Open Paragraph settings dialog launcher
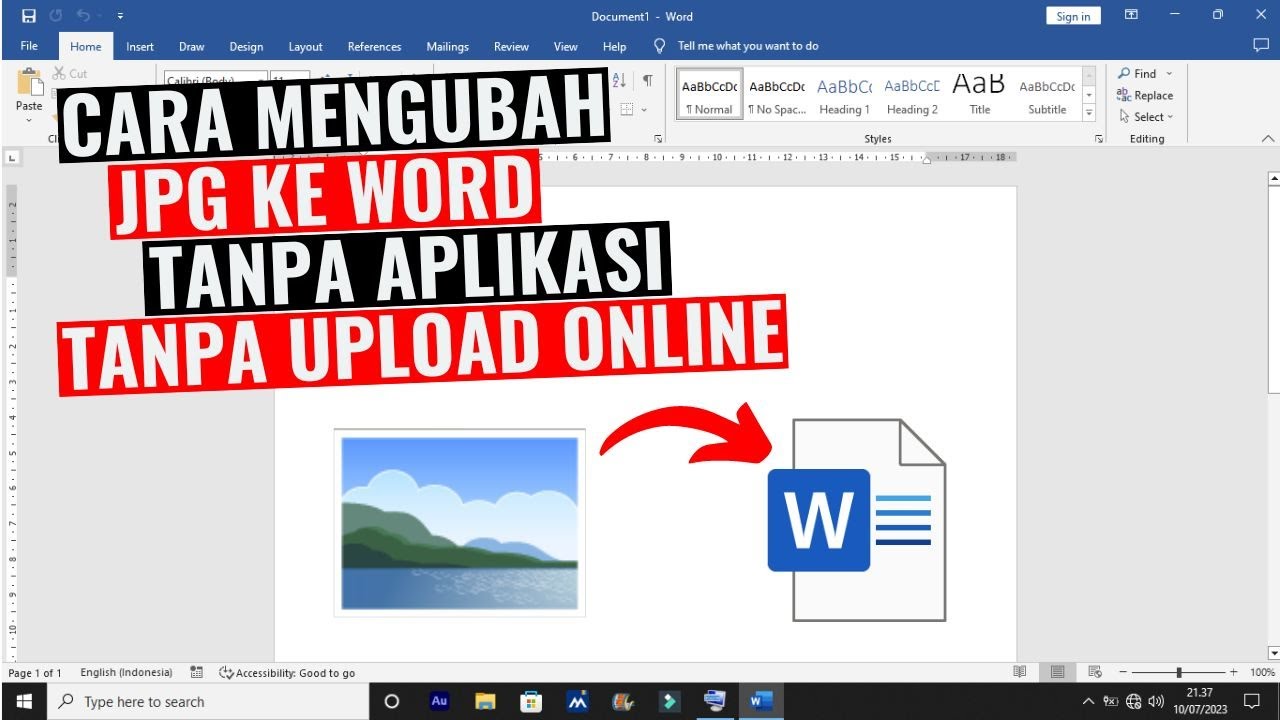 [657, 138]
